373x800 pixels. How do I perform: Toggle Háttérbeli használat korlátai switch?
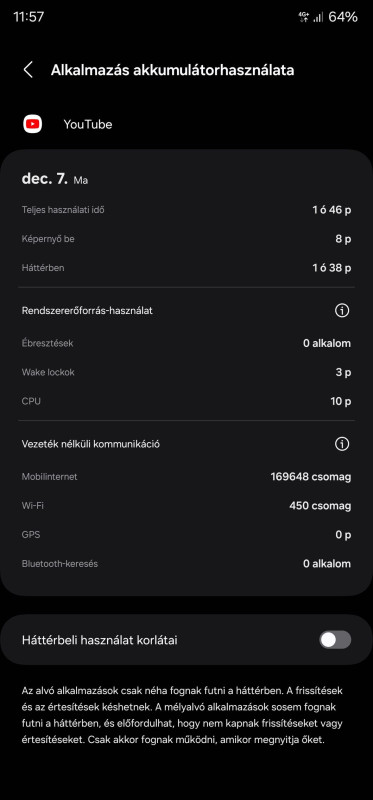coord(335,640)
